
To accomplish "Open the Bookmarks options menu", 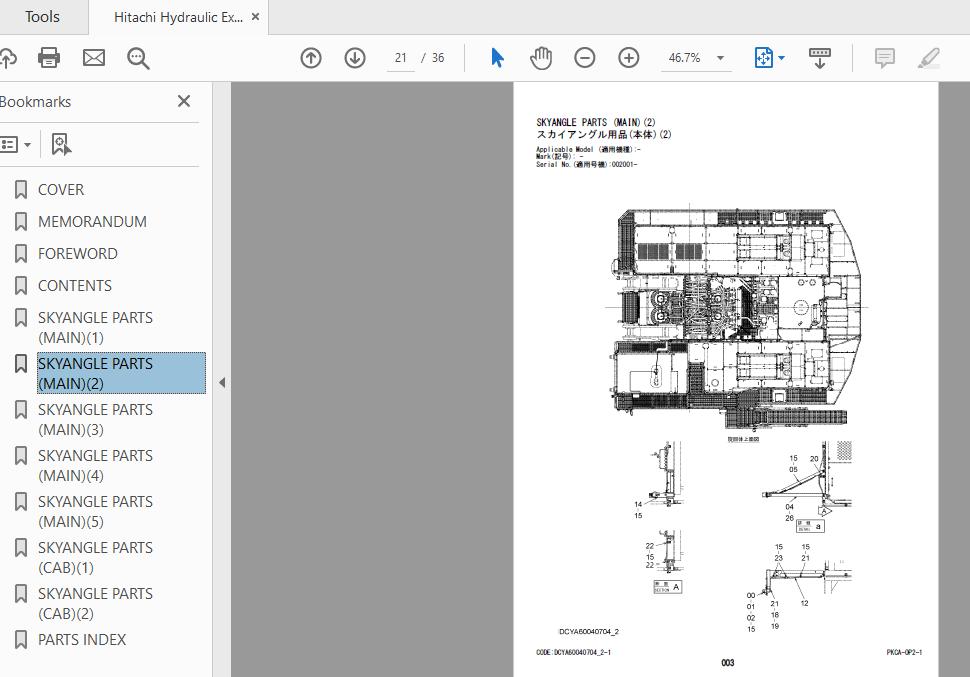I will [16, 143].
